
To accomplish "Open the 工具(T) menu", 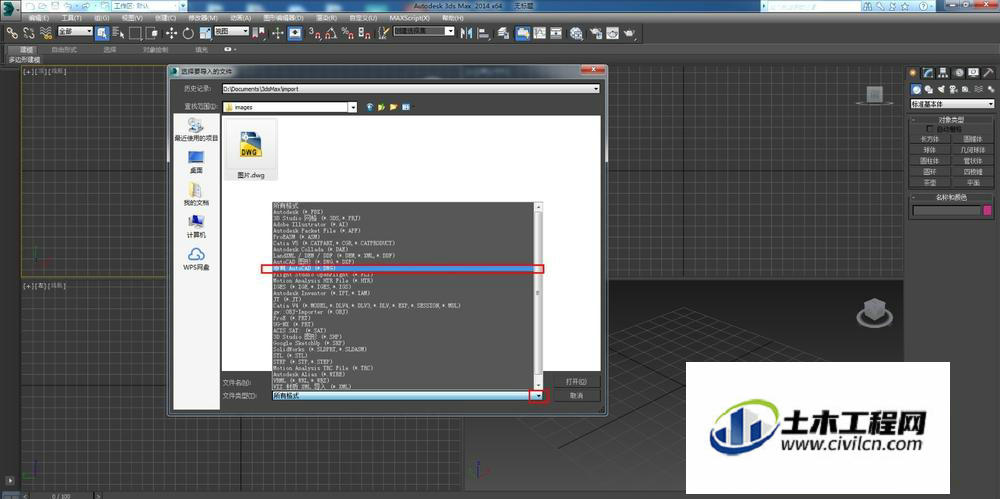I will pyautogui.click(x=70, y=18).
